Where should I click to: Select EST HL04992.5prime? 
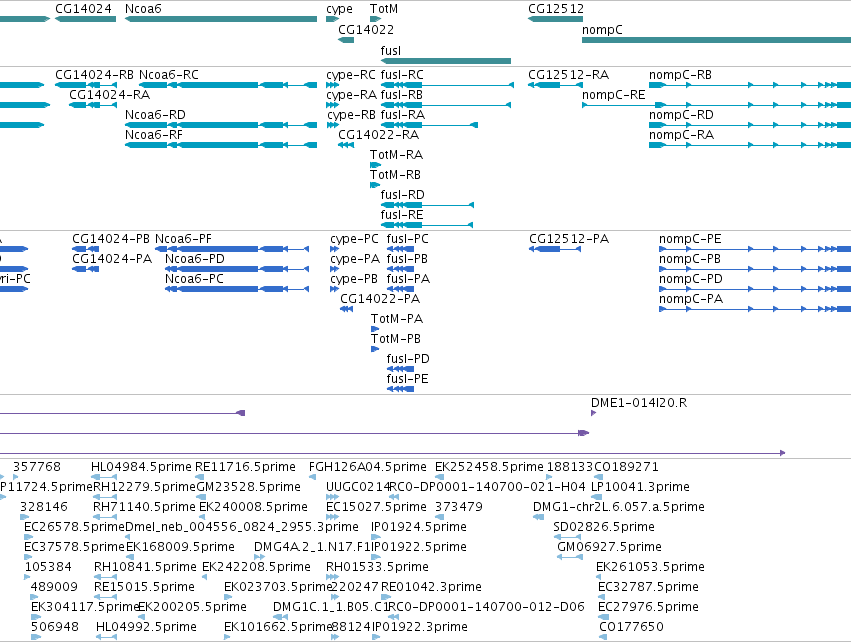pyautogui.click(x=106, y=637)
